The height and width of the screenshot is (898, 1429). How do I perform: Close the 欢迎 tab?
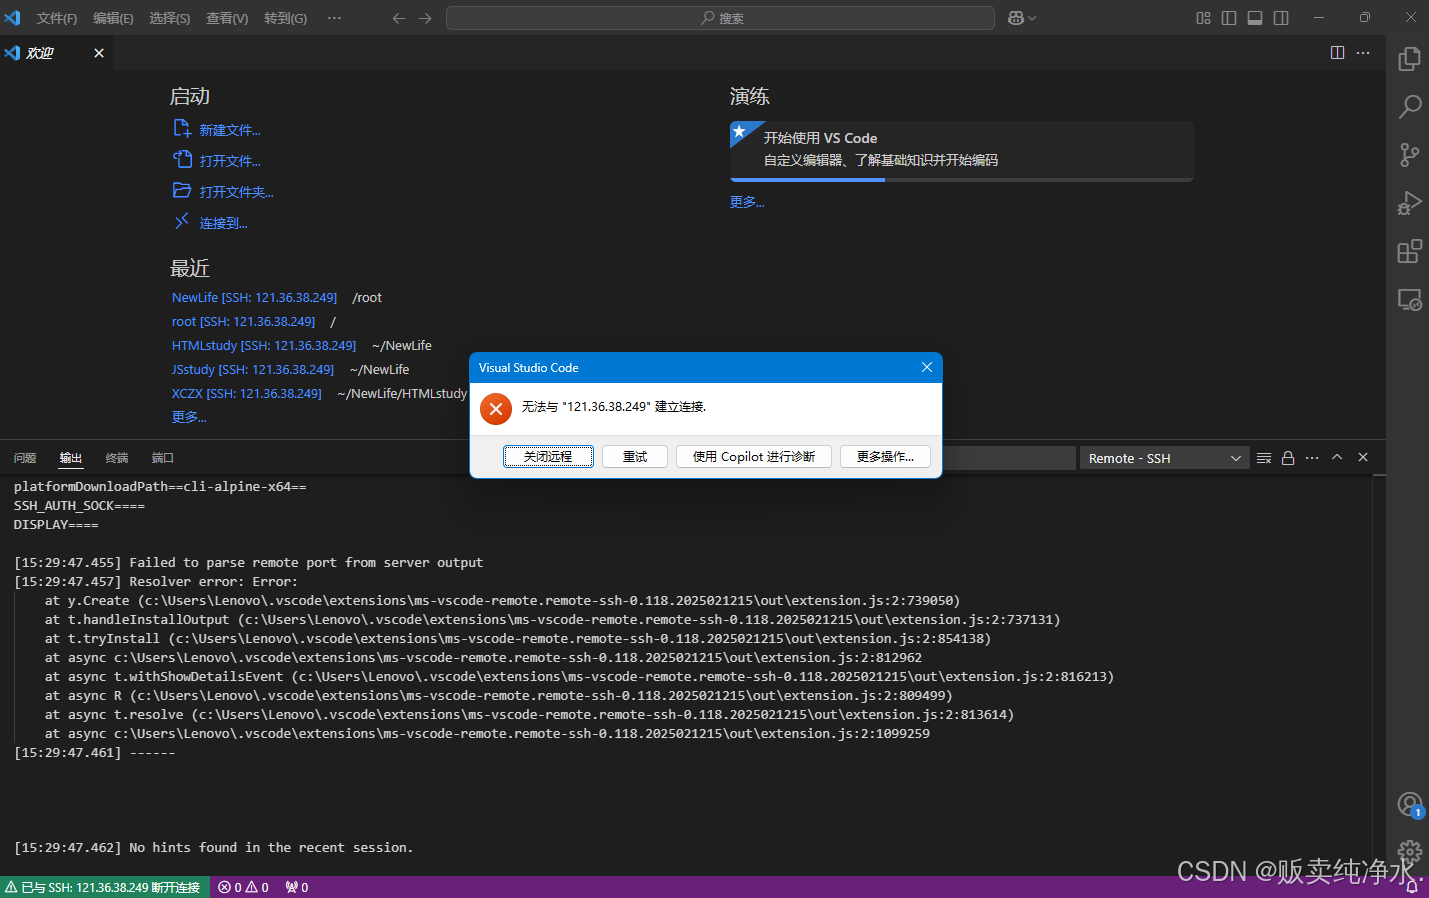[99, 53]
